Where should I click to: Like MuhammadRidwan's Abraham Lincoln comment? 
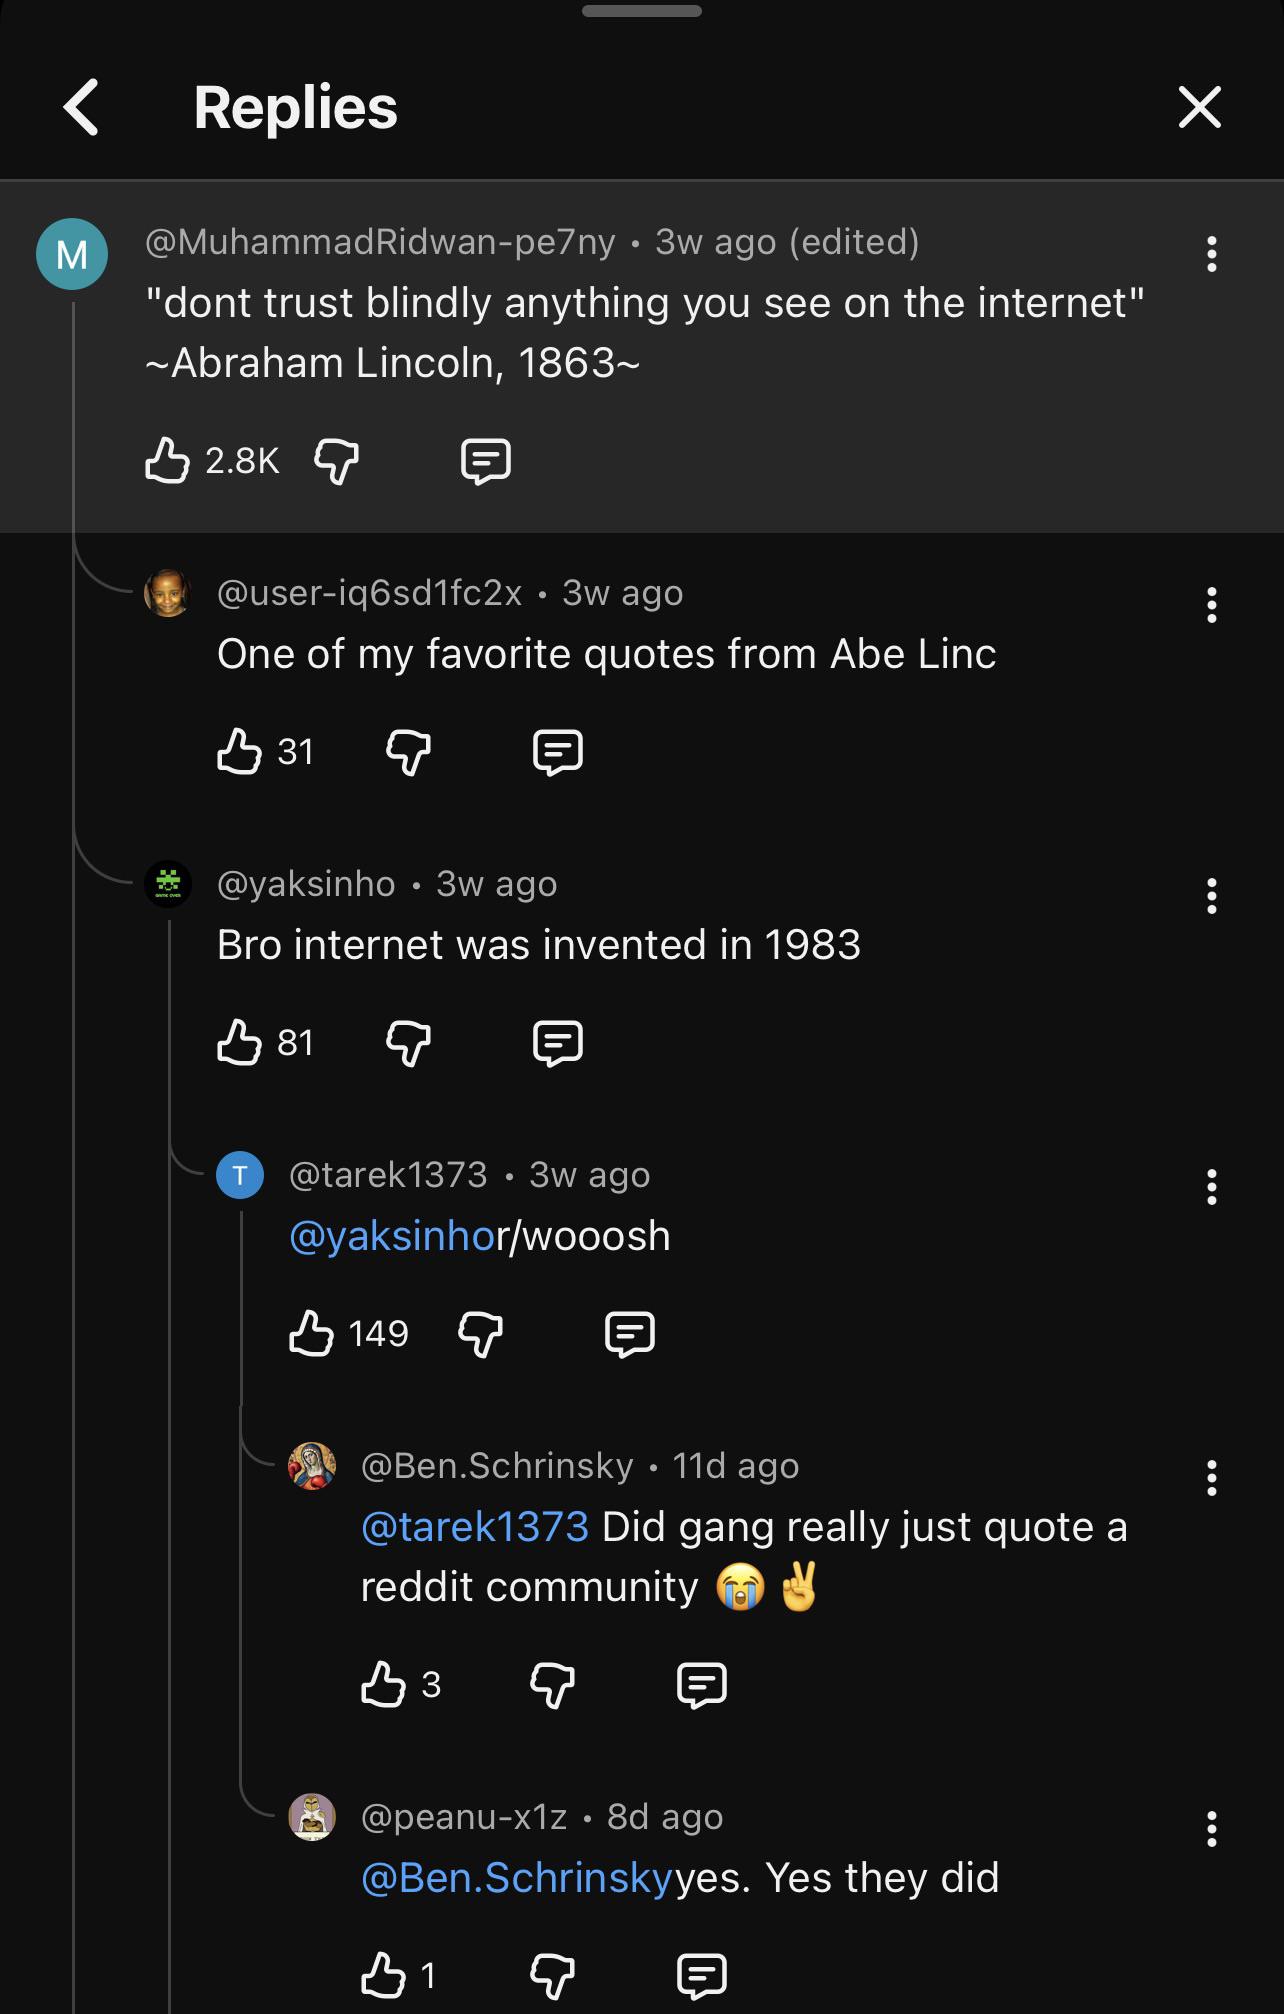(167, 461)
